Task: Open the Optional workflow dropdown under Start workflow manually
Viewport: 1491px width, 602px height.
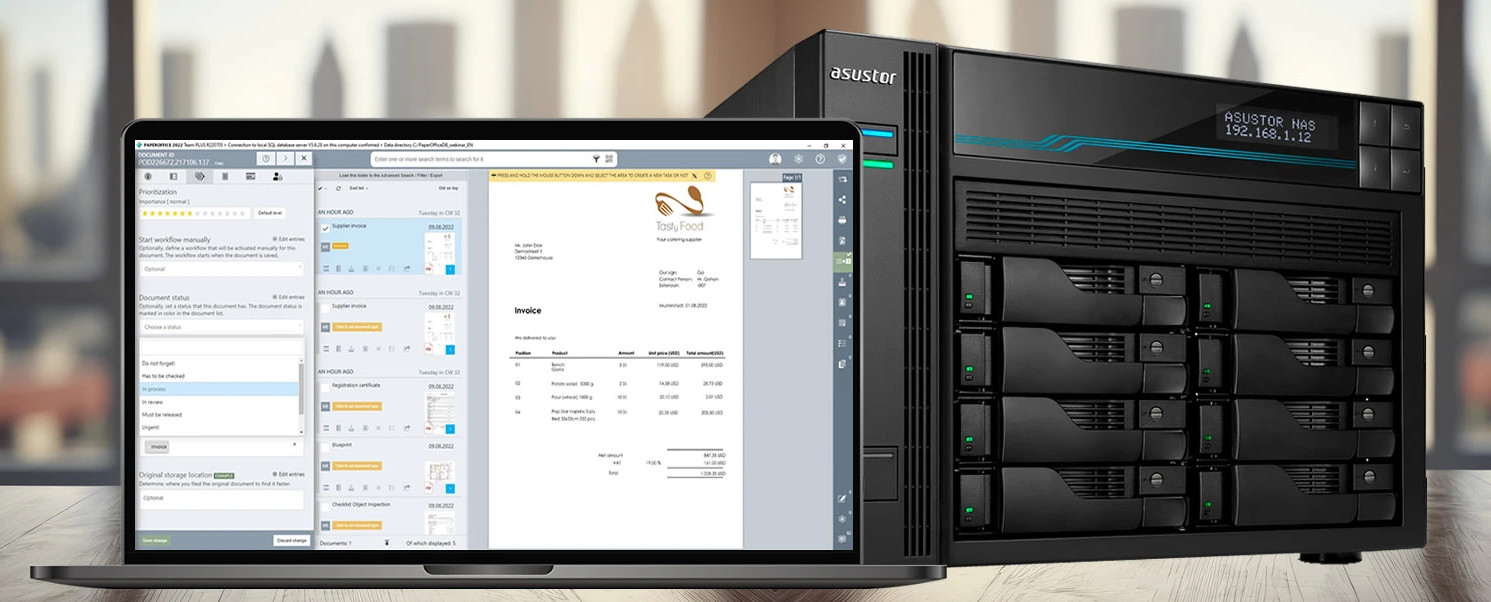Action: coord(220,268)
